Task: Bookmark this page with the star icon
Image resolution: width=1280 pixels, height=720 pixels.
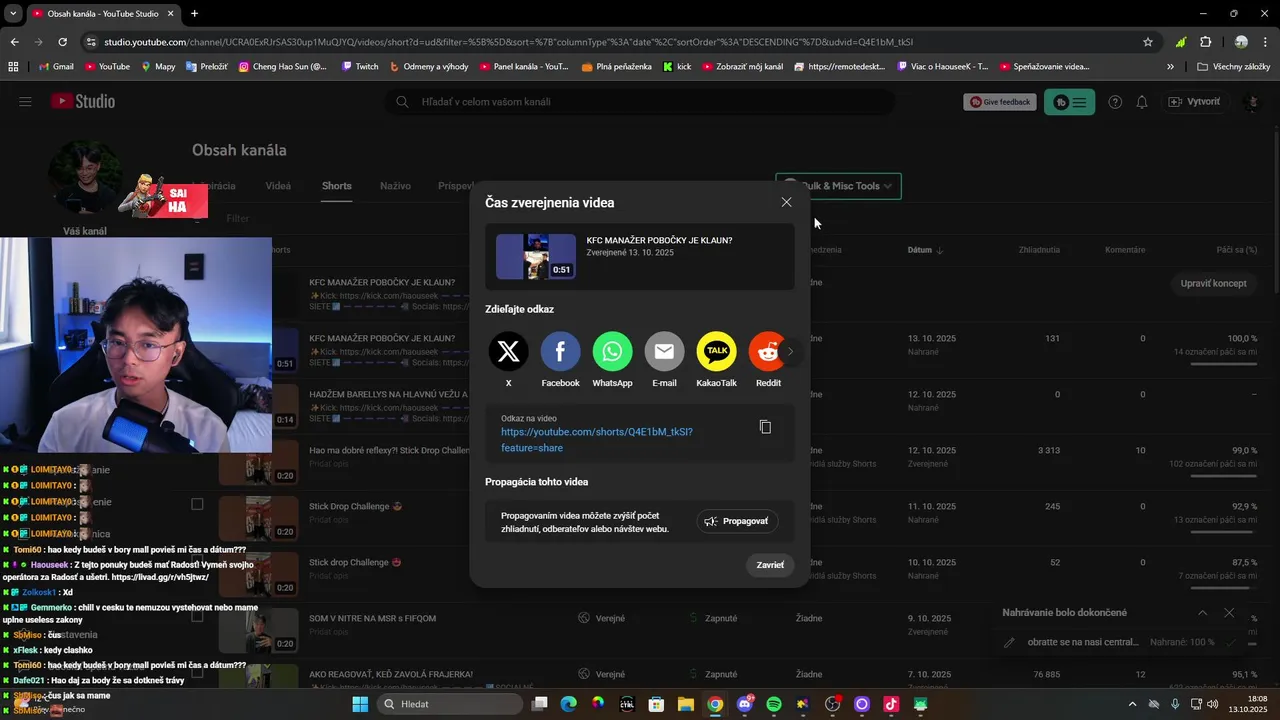Action: click(x=1148, y=42)
